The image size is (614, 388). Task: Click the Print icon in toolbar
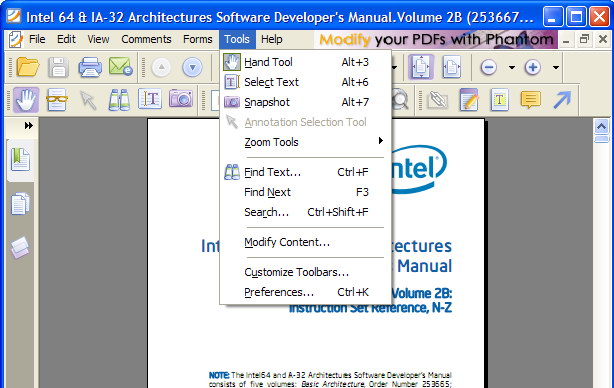point(90,67)
